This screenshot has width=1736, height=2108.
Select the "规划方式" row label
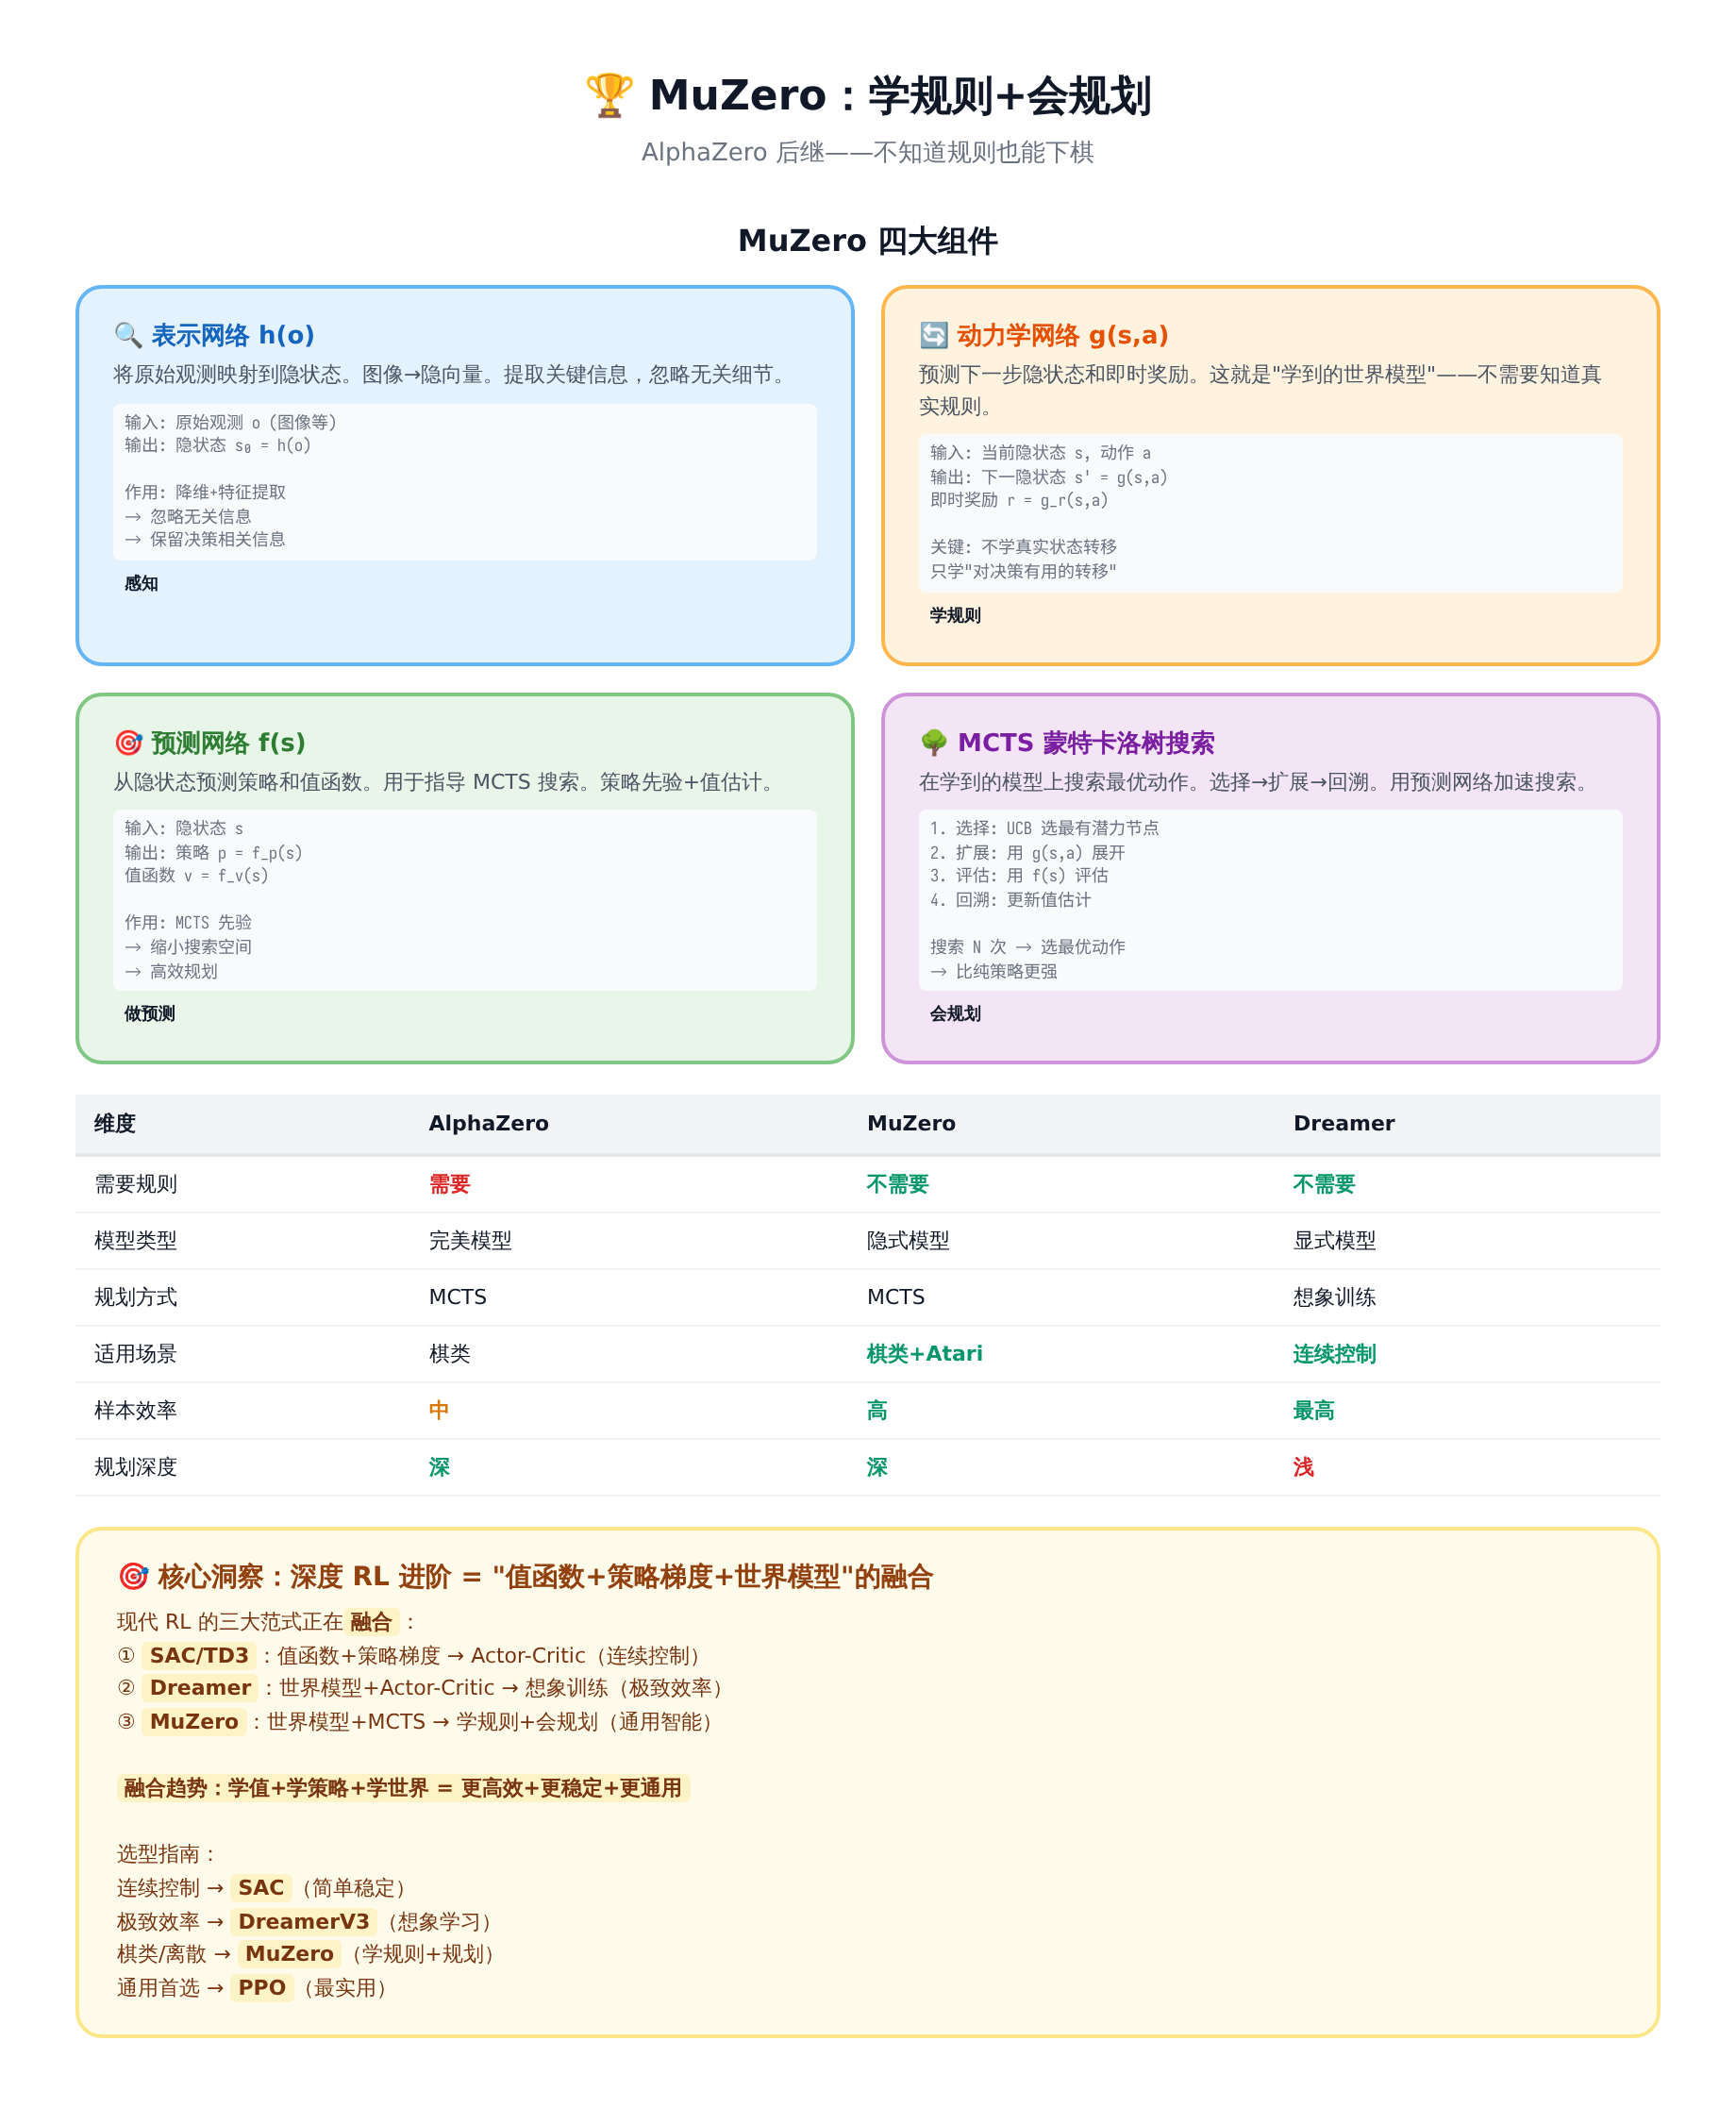pos(136,1297)
